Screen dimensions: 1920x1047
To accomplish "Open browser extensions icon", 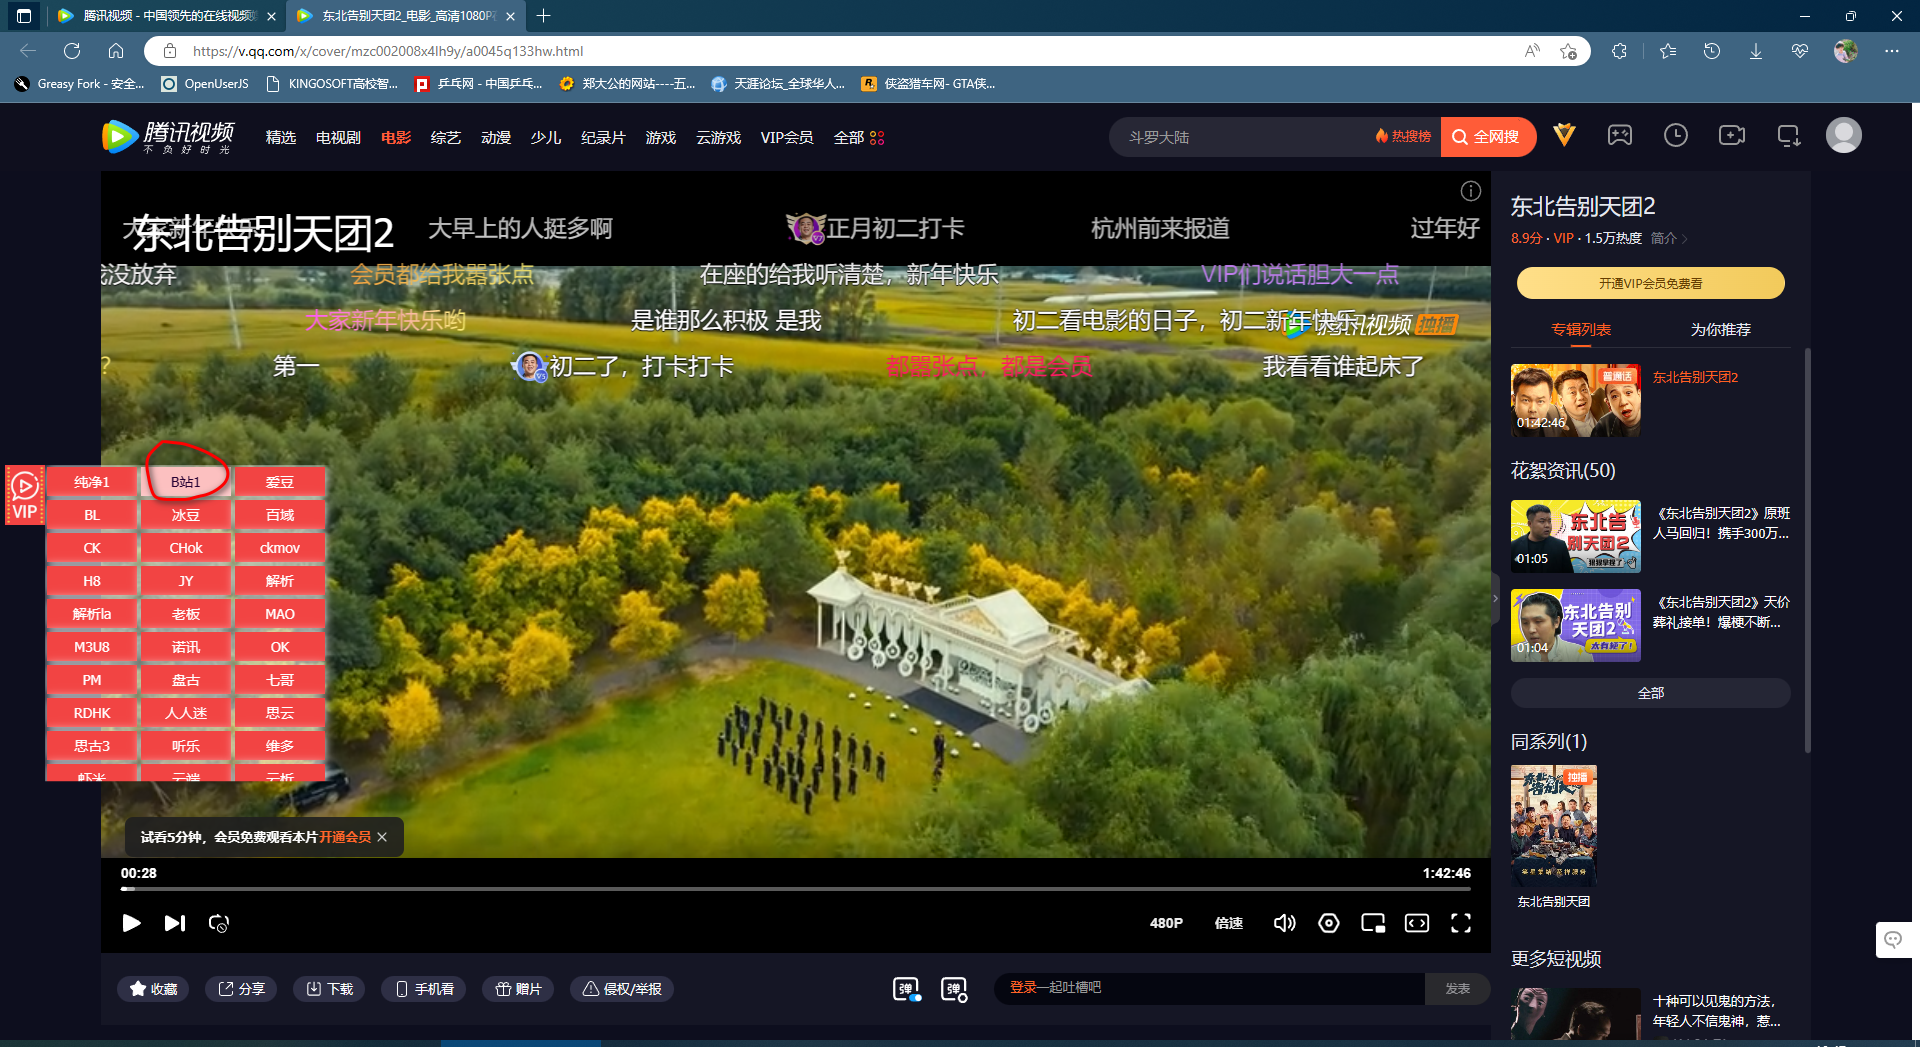I will [x=1620, y=51].
